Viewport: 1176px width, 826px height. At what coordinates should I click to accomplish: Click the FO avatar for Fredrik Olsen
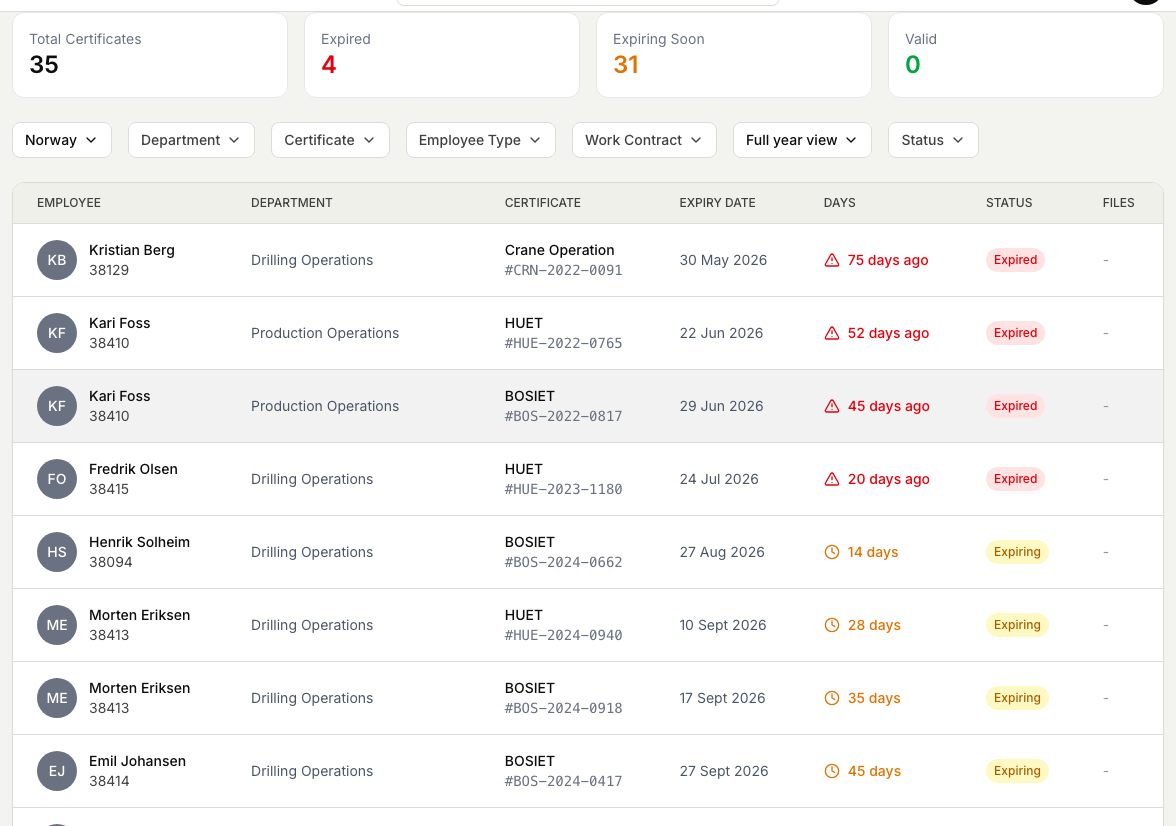pyautogui.click(x=57, y=479)
